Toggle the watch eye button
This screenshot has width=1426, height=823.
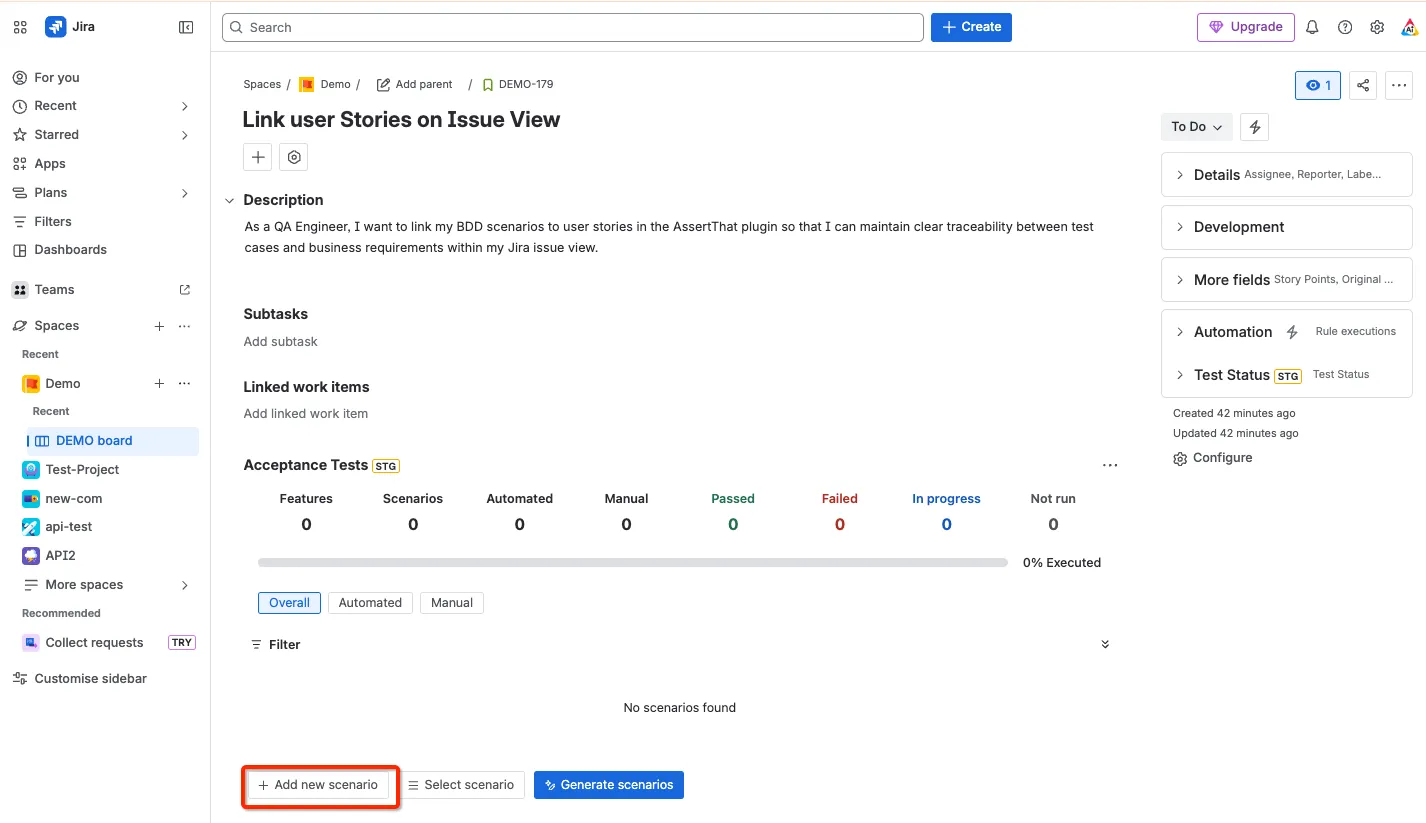(1318, 85)
